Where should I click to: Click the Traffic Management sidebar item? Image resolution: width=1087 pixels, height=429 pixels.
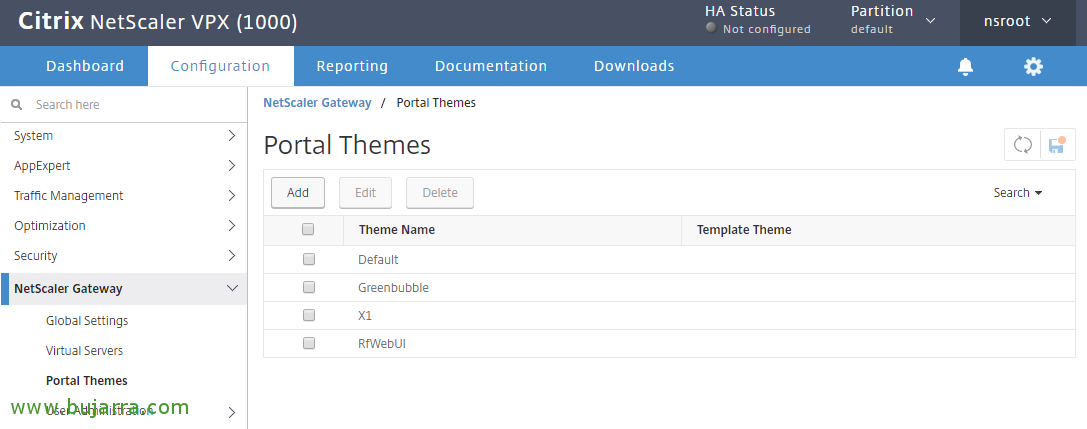pos(69,195)
